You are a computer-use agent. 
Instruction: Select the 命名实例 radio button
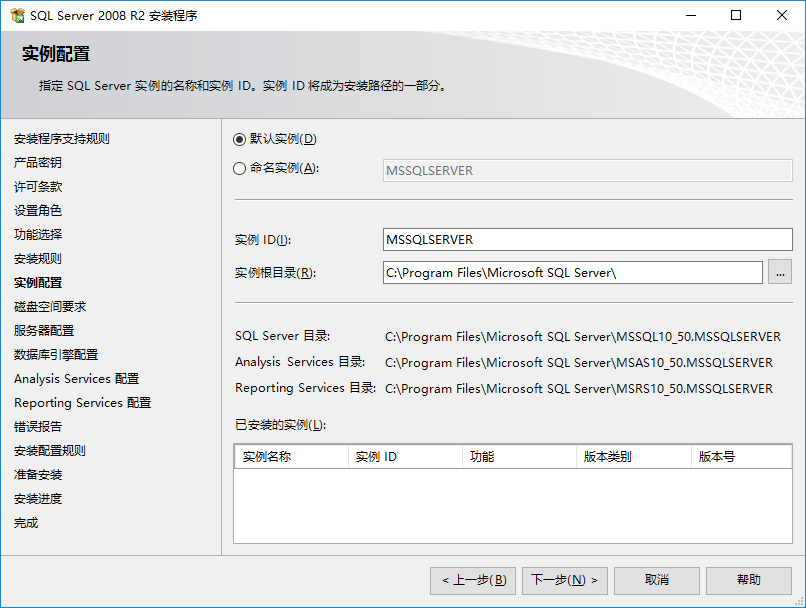pyautogui.click(x=239, y=169)
